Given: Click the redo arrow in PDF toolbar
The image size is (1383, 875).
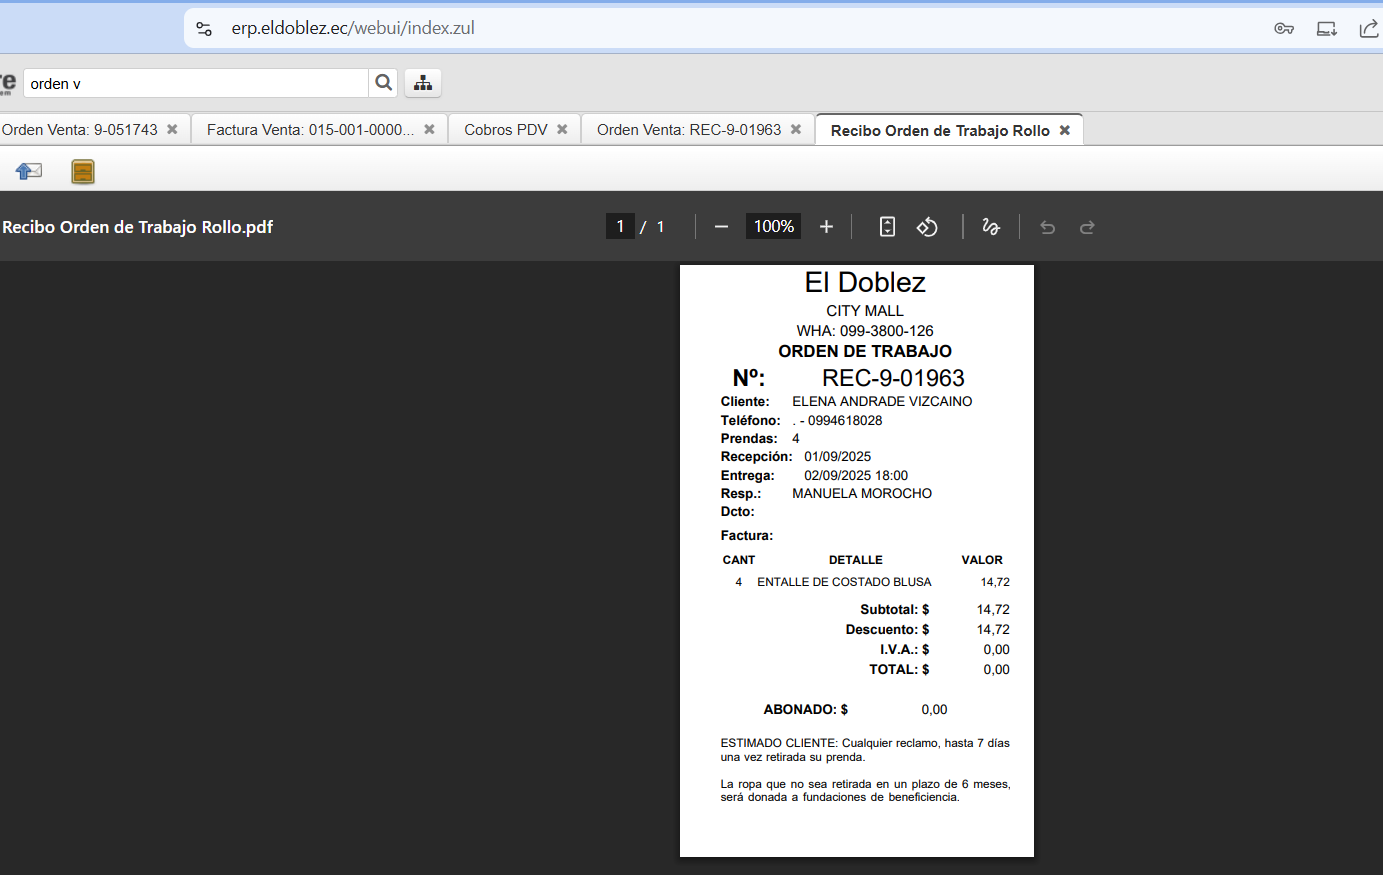Looking at the screenshot, I should pyautogui.click(x=1087, y=227).
